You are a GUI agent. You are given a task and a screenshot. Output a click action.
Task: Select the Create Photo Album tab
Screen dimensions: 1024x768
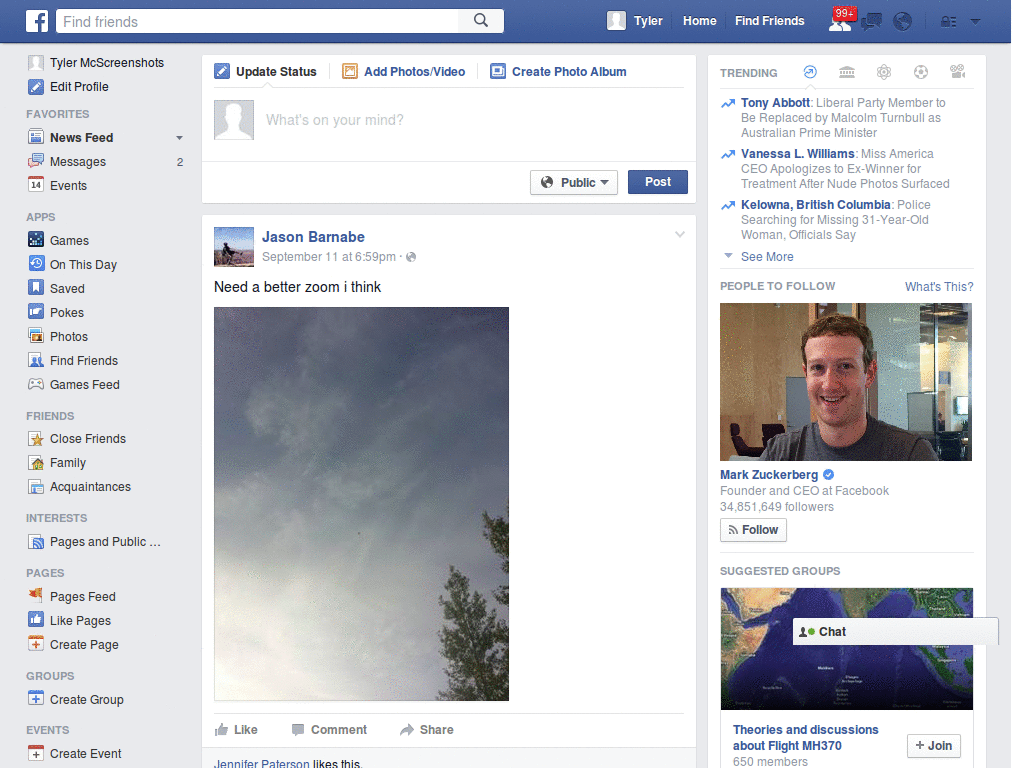click(558, 71)
